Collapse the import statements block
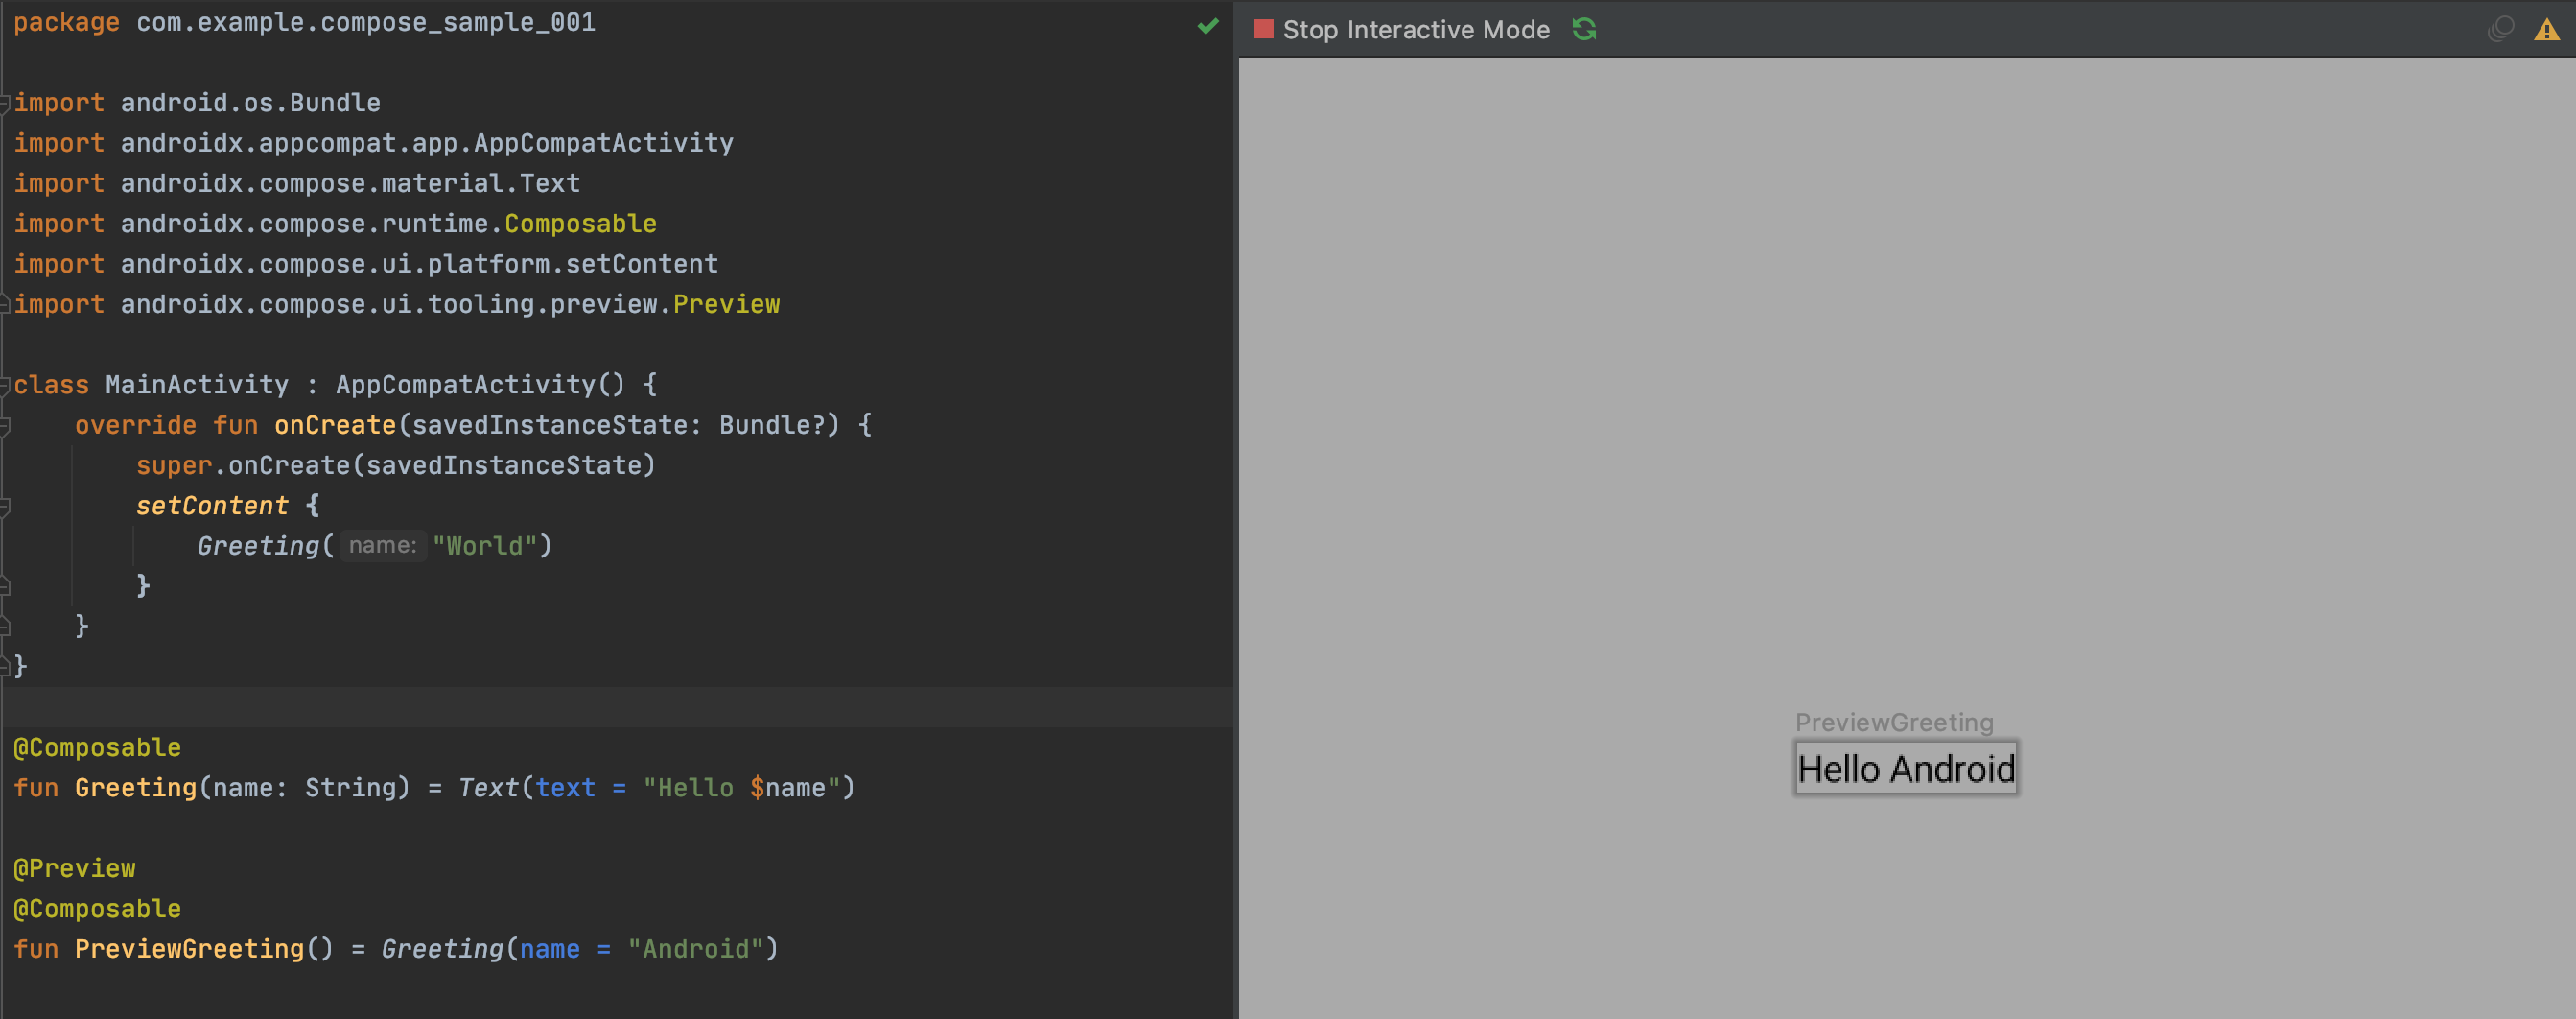The height and width of the screenshot is (1019, 2576). pos(5,103)
